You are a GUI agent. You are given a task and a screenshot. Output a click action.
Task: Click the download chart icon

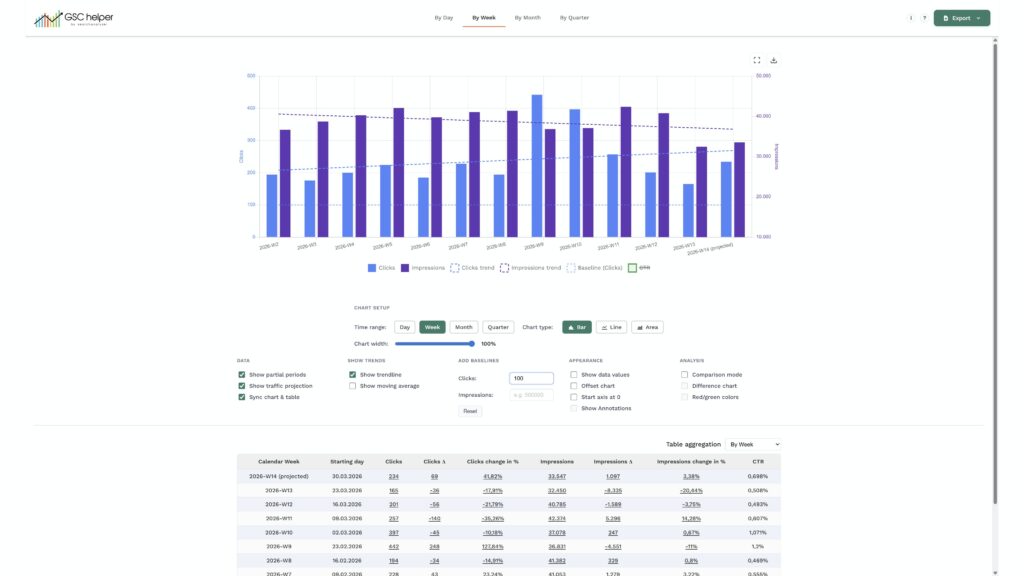pyautogui.click(x=774, y=60)
